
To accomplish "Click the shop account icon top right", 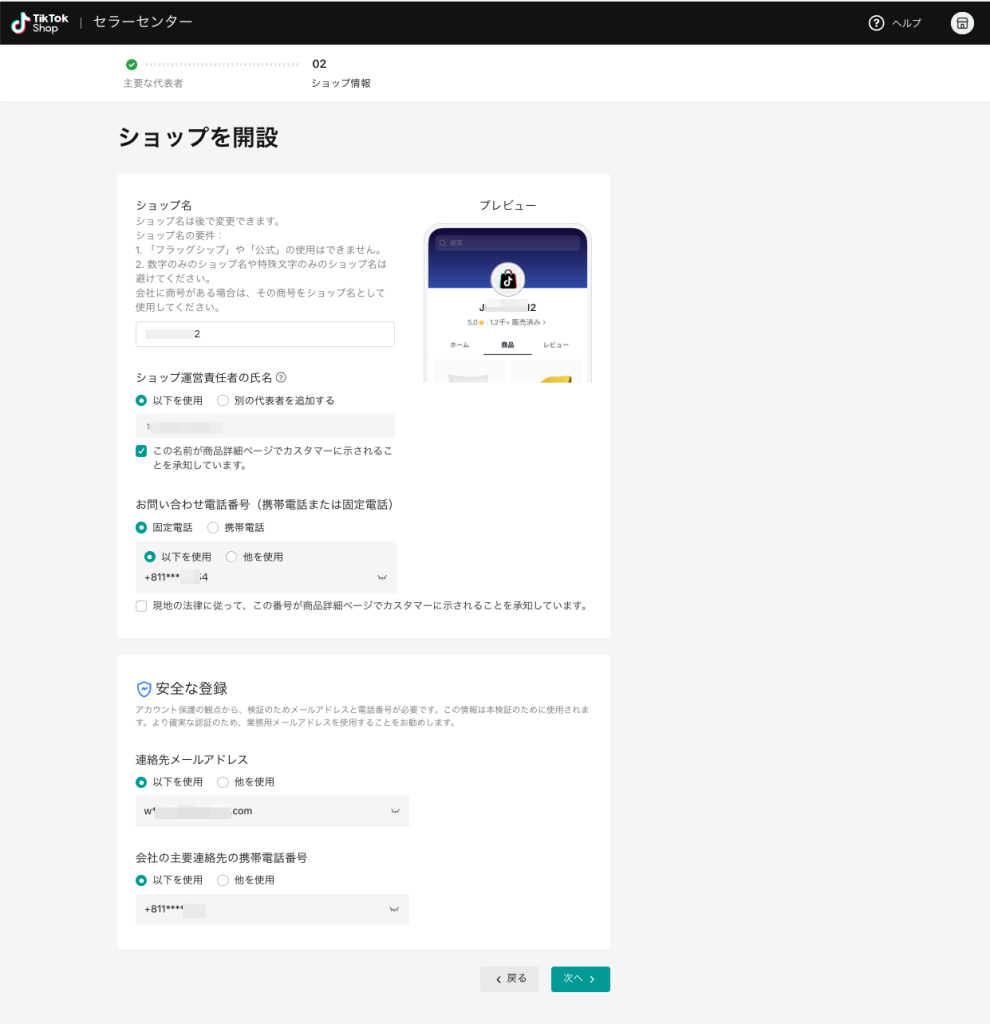I will (961, 23).
